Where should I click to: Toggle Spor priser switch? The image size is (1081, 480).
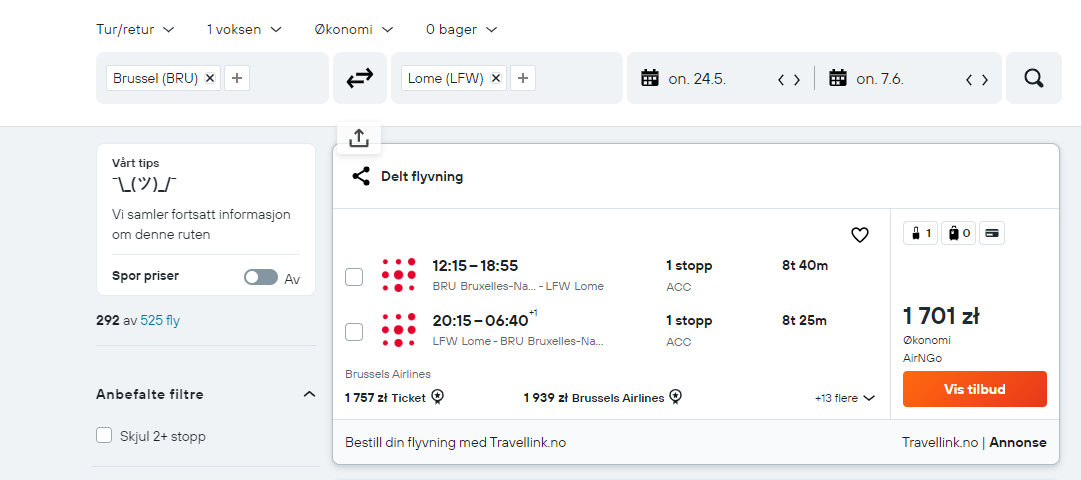261,277
